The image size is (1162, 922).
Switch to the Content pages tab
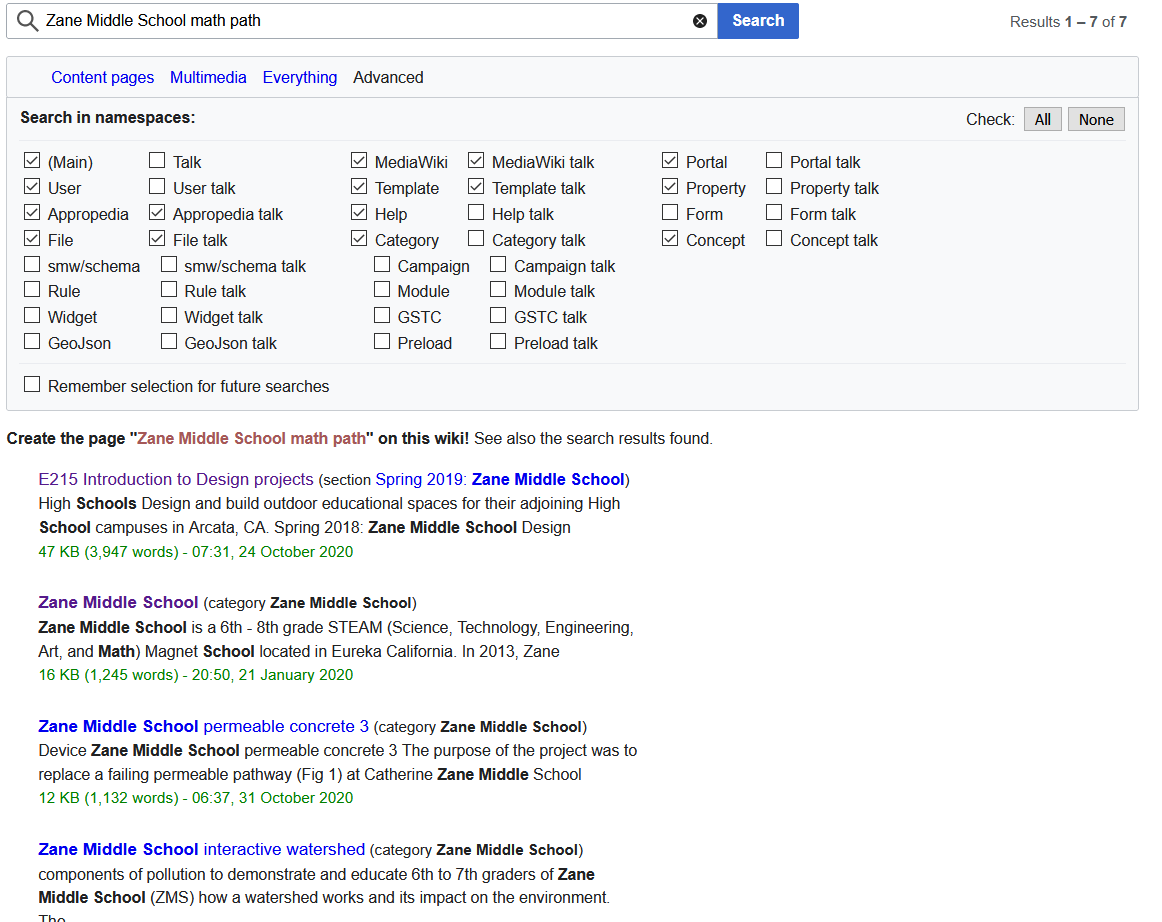103,77
